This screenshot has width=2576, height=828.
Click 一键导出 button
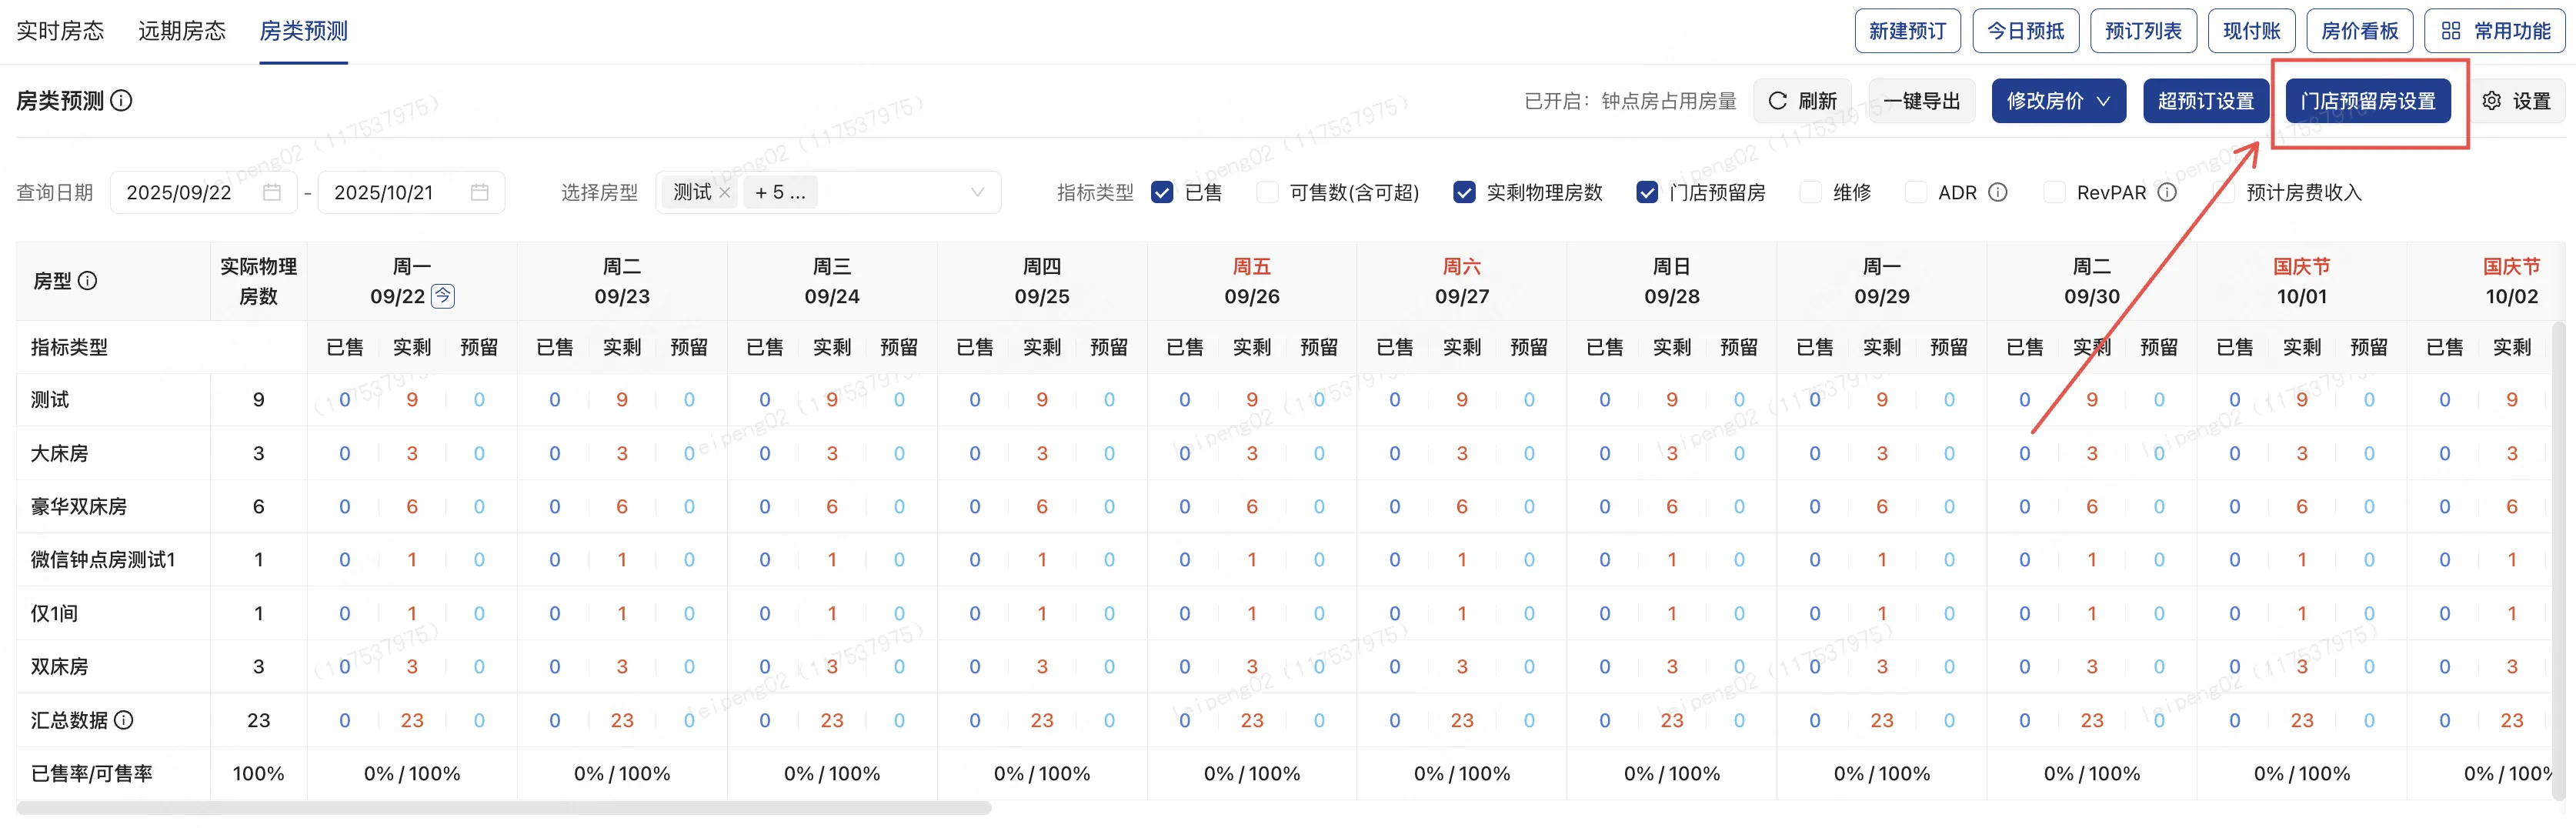click(1921, 101)
